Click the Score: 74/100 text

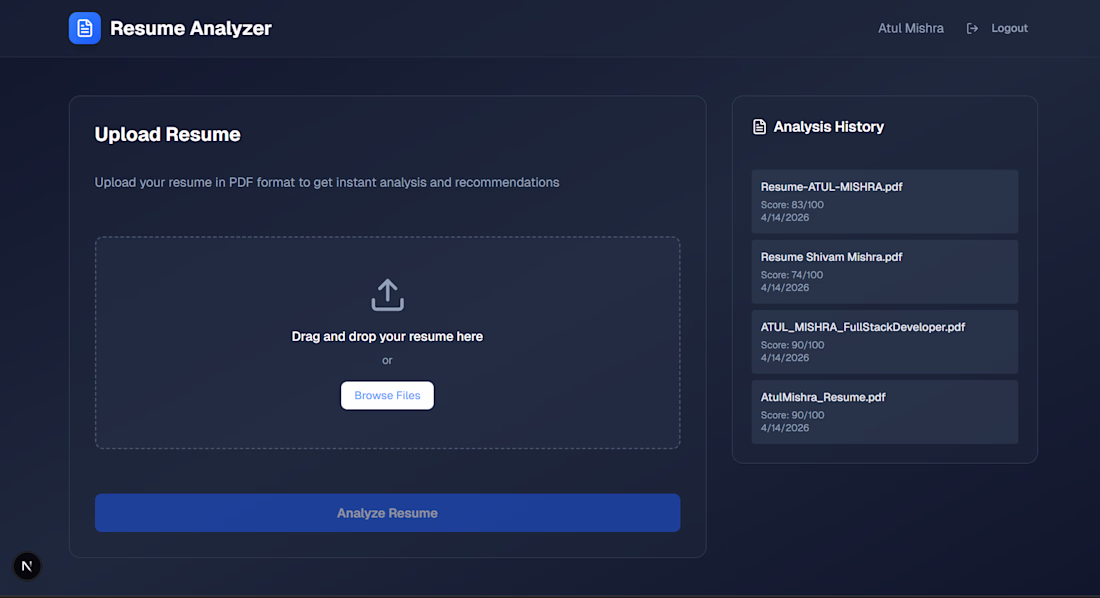tap(792, 275)
